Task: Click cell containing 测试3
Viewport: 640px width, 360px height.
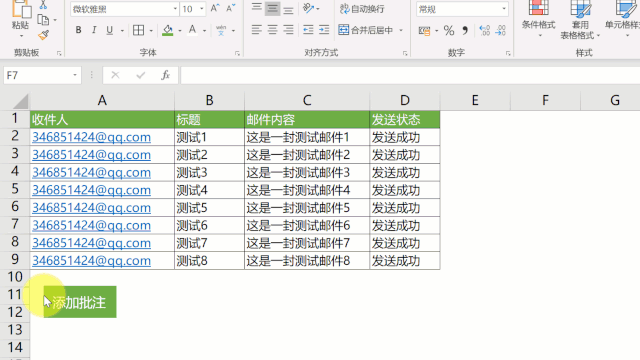Action: tap(209, 173)
